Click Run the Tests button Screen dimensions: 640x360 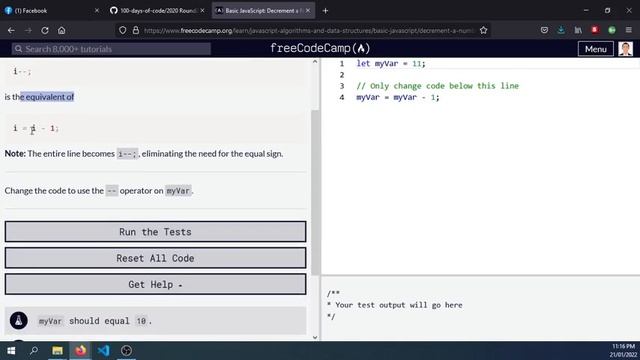pyautogui.click(x=156, y=232)
